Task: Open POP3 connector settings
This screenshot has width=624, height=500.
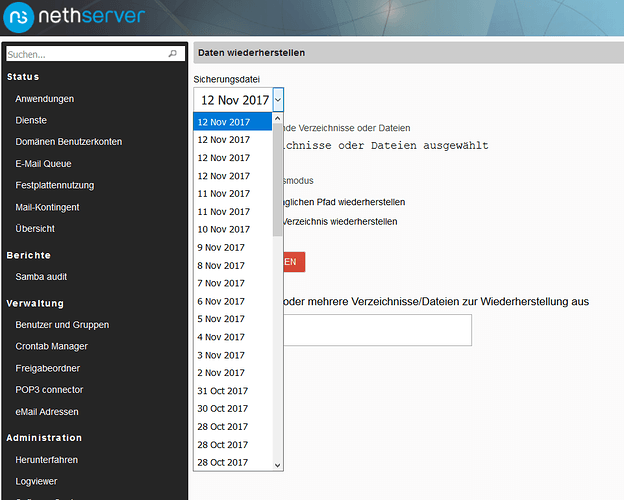Action: click(49, 390)
